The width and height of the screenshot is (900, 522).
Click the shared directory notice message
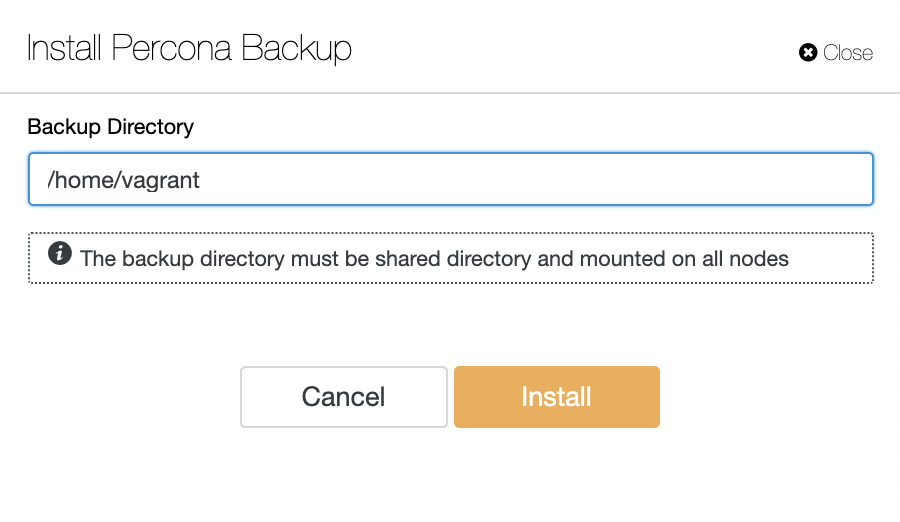tap(434, 258)
